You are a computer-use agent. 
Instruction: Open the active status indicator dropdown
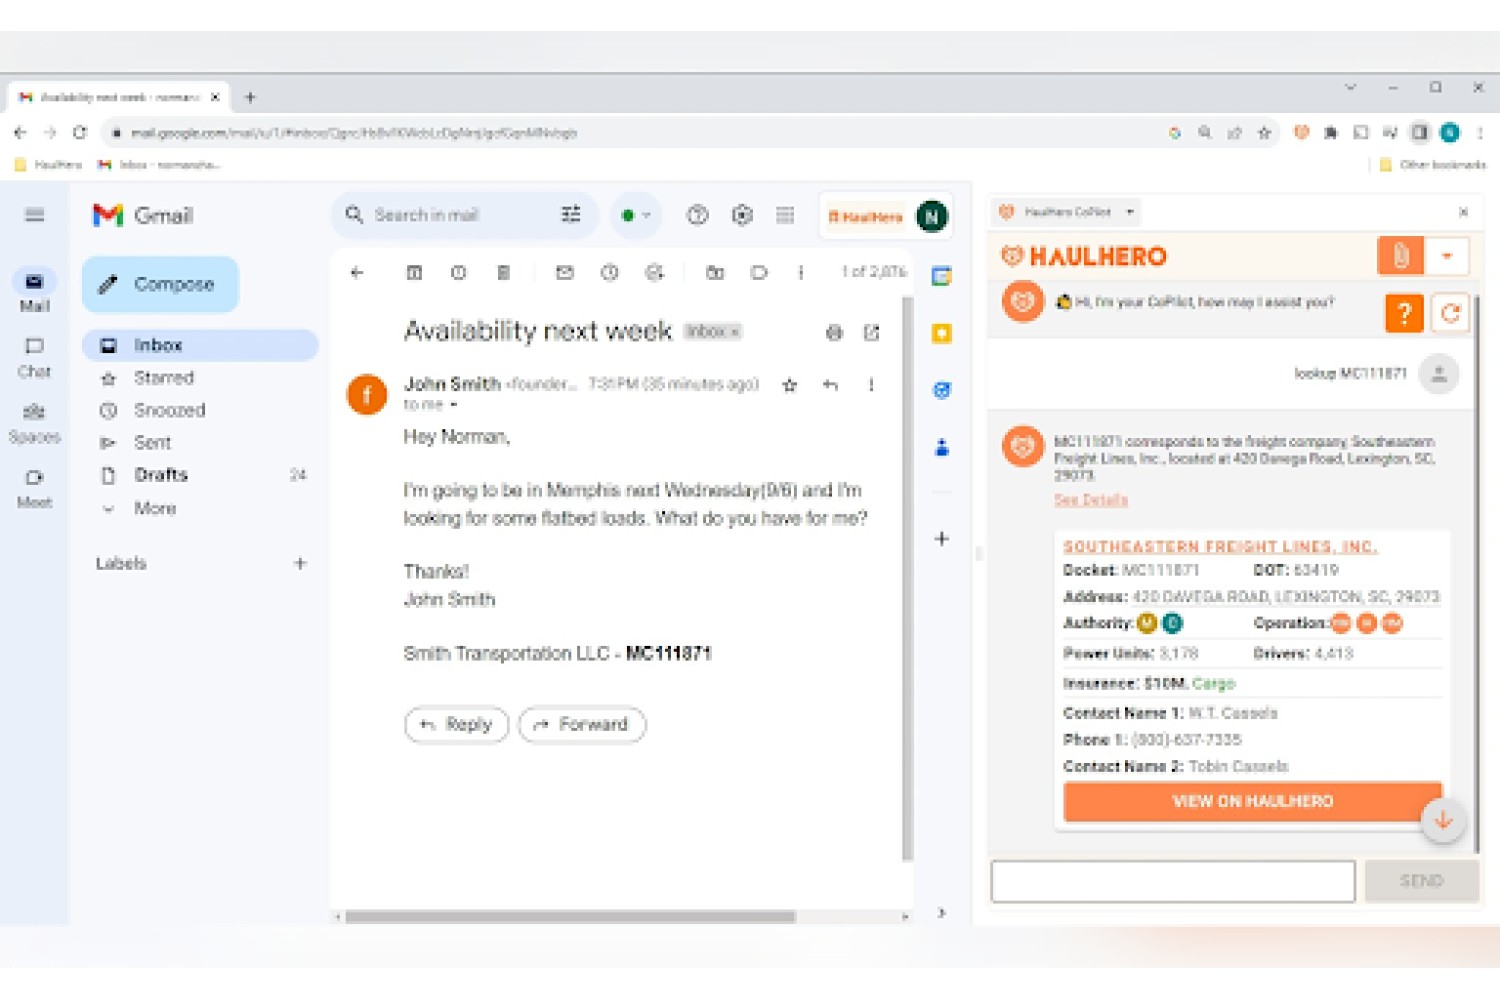coord(635,215)
